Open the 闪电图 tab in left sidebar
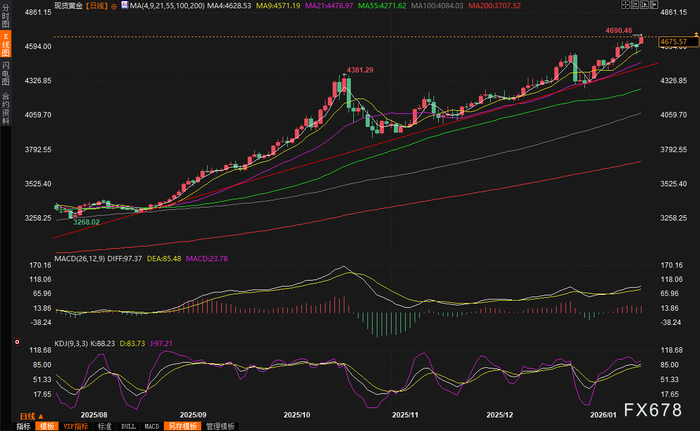The image size is (700, 431). [x=5, y=73]
